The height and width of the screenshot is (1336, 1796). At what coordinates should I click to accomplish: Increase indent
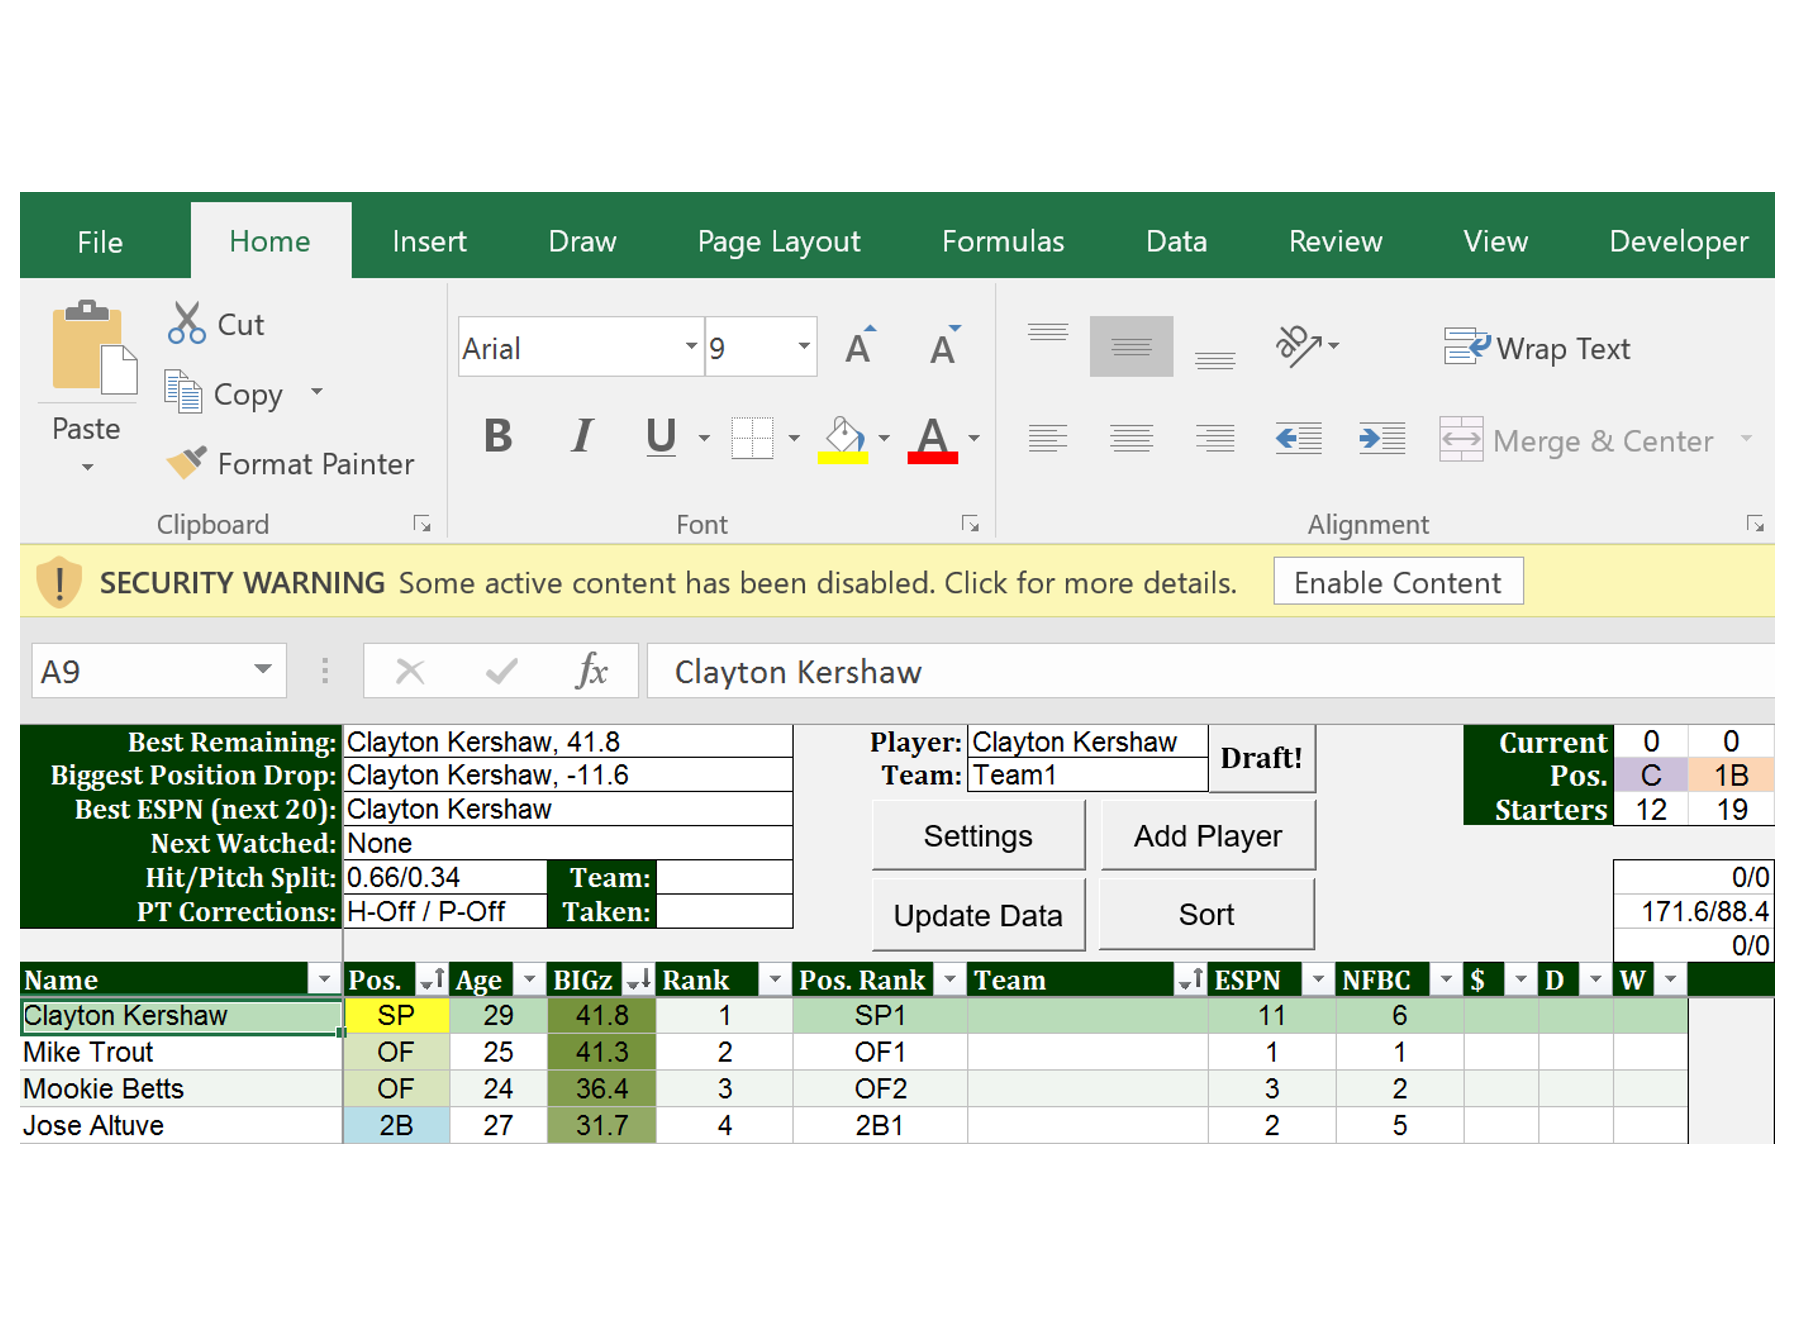click(1382, 438)
